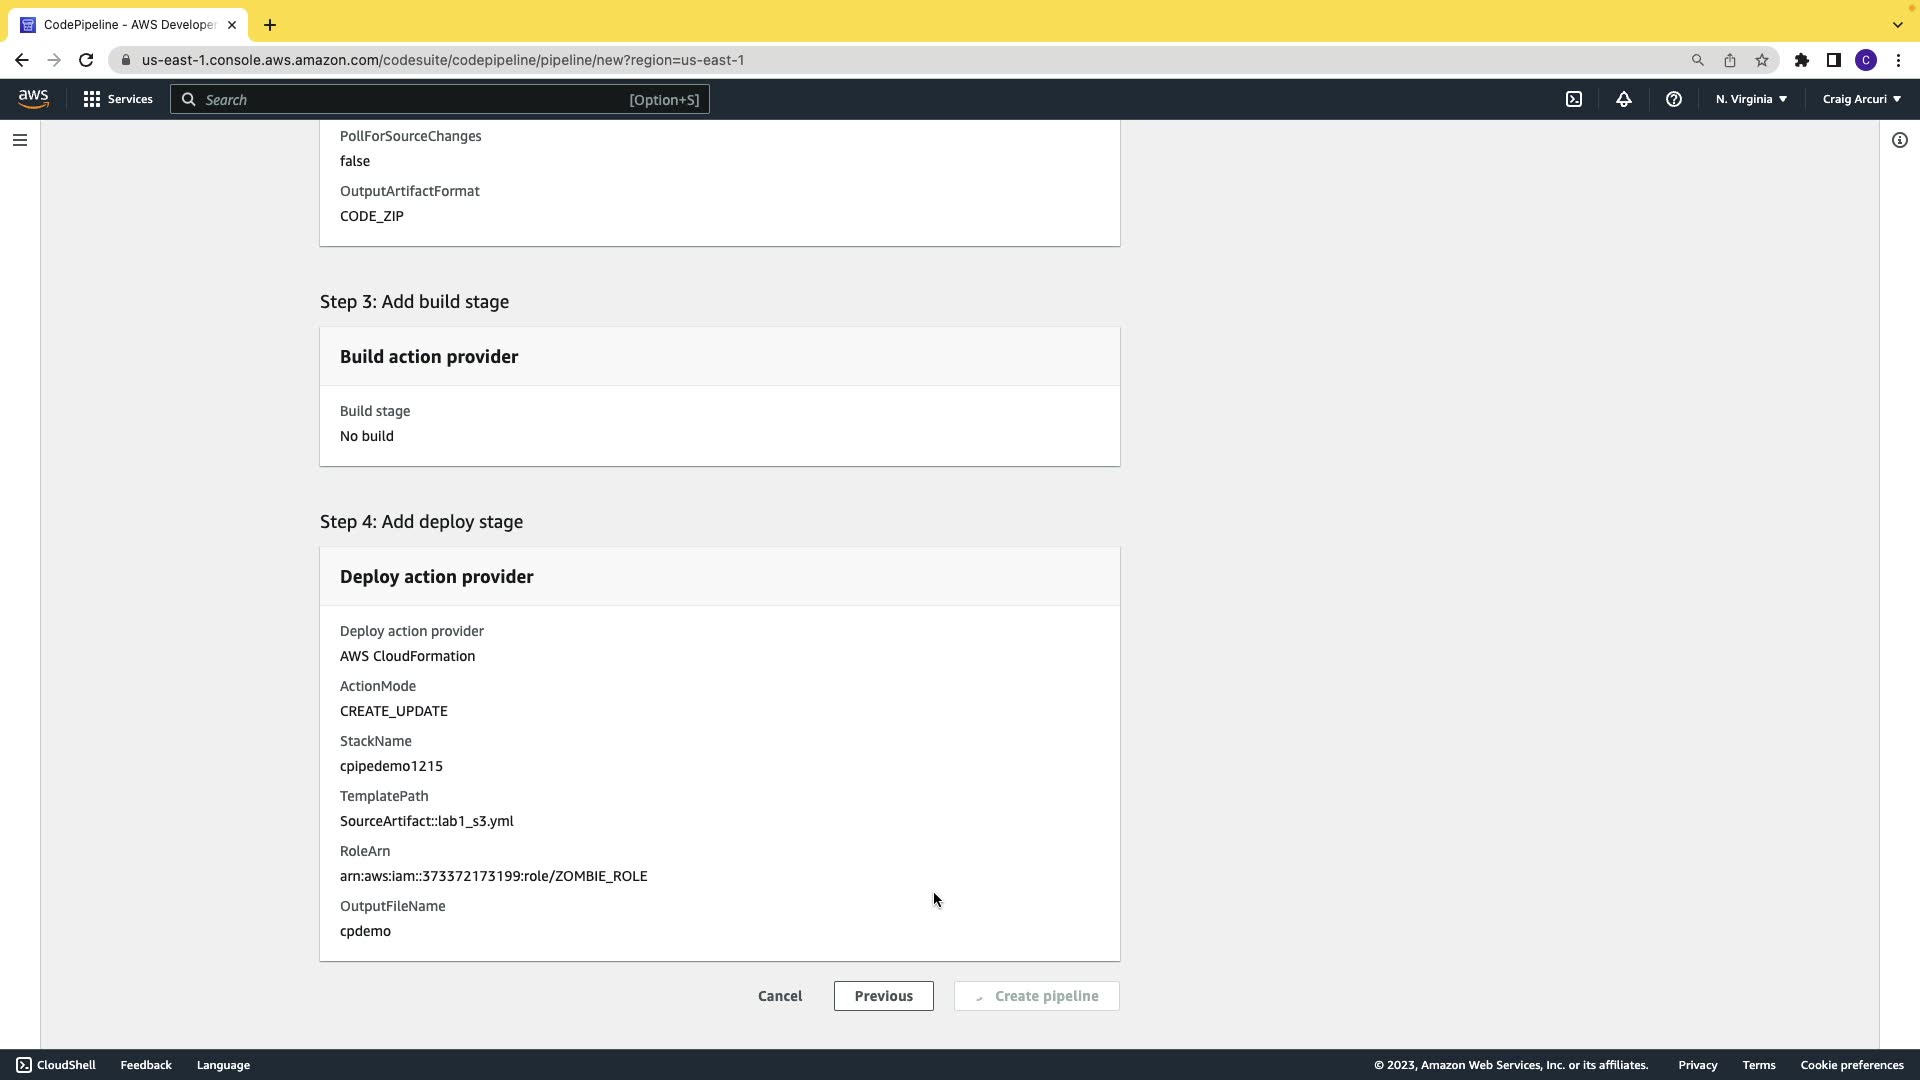Bookmark this page with star icon

(x=1762, y=60)
